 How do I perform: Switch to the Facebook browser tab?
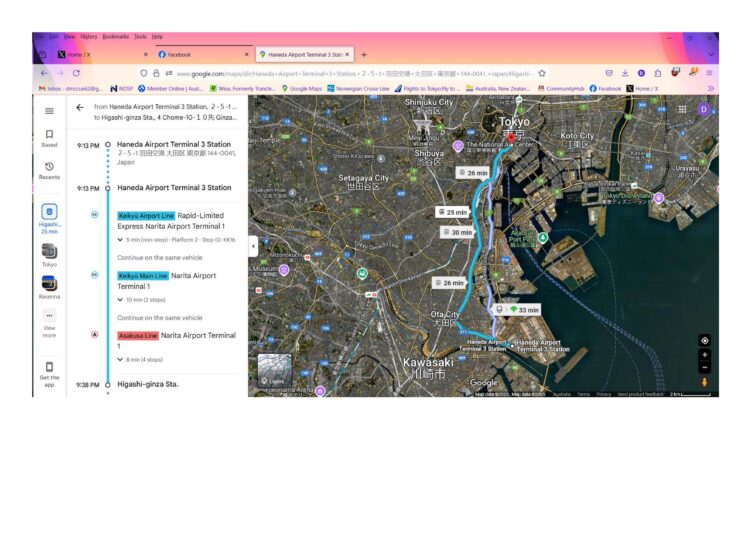coord(200,54)
